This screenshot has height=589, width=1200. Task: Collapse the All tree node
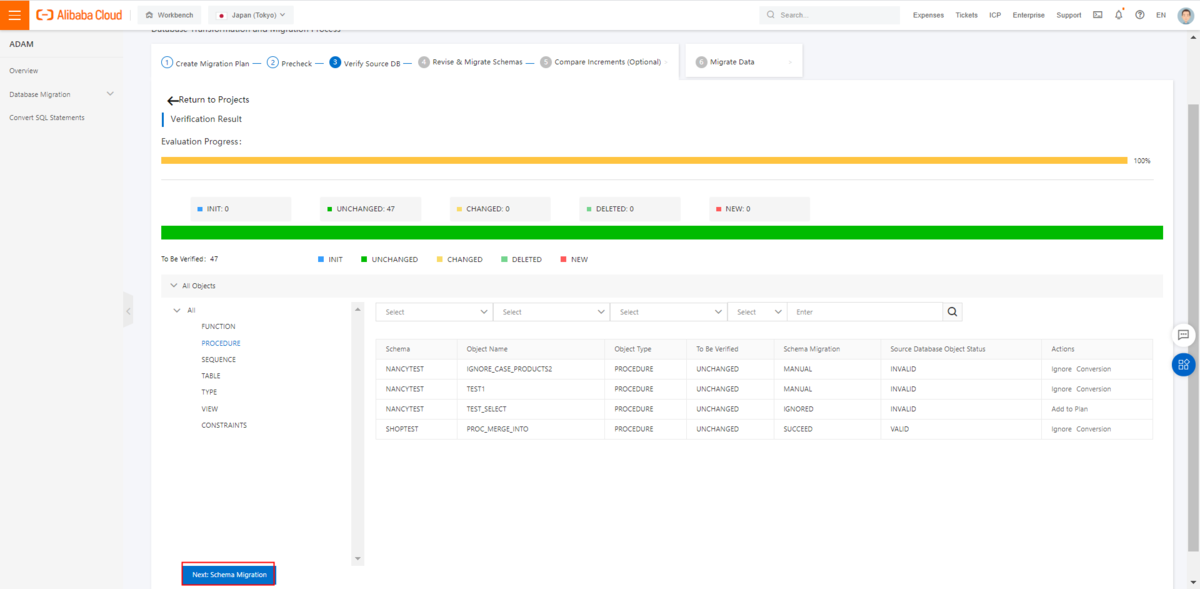[x=177, y=310]
